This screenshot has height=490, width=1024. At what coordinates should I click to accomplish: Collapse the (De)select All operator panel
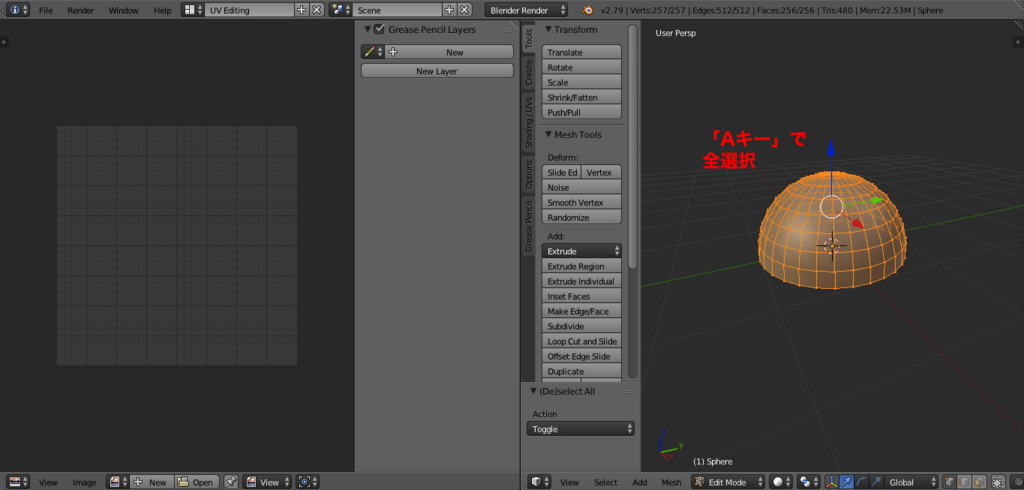[533, 391]
